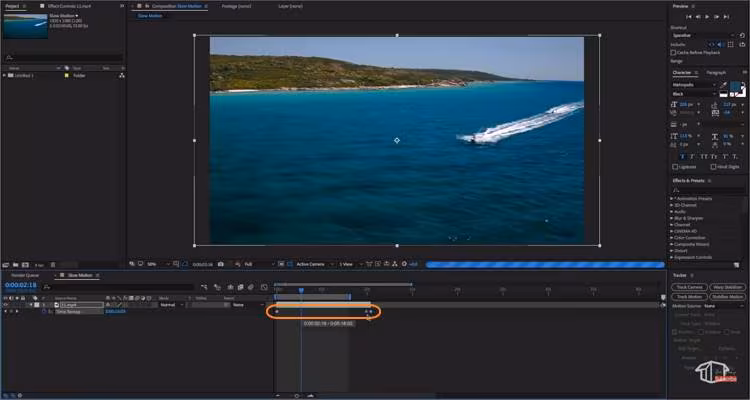Open the viewer resolution Full dropdown
This screenshot has height=400, width=750.
(258, 264)
